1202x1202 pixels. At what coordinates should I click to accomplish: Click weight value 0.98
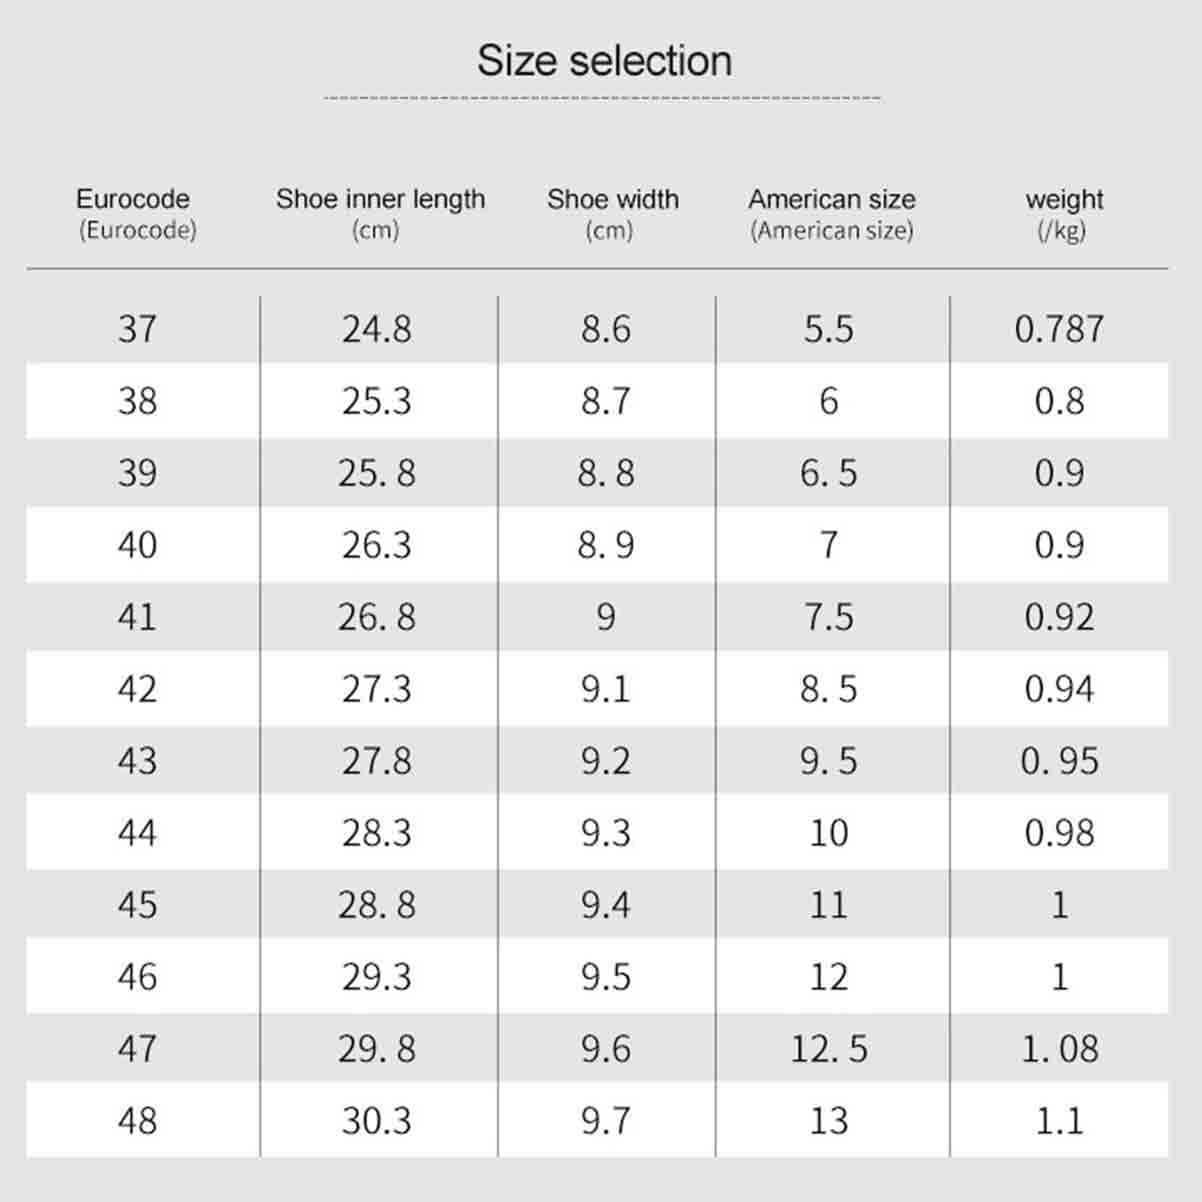(x=1059, y=833)
